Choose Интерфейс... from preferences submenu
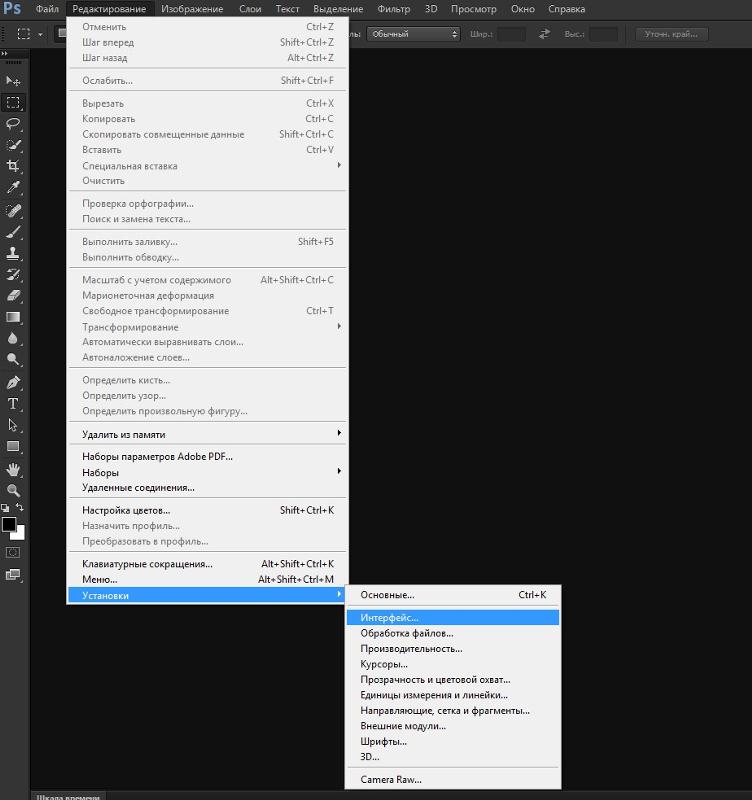The height and width of the screenshot is (800, 752). tap(453, 617)
